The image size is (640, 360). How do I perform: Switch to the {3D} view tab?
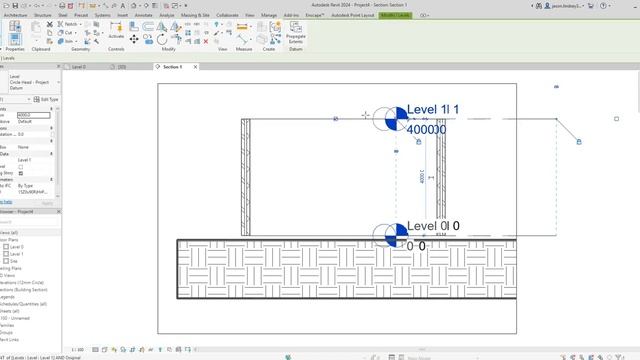[x=122, y=67]
